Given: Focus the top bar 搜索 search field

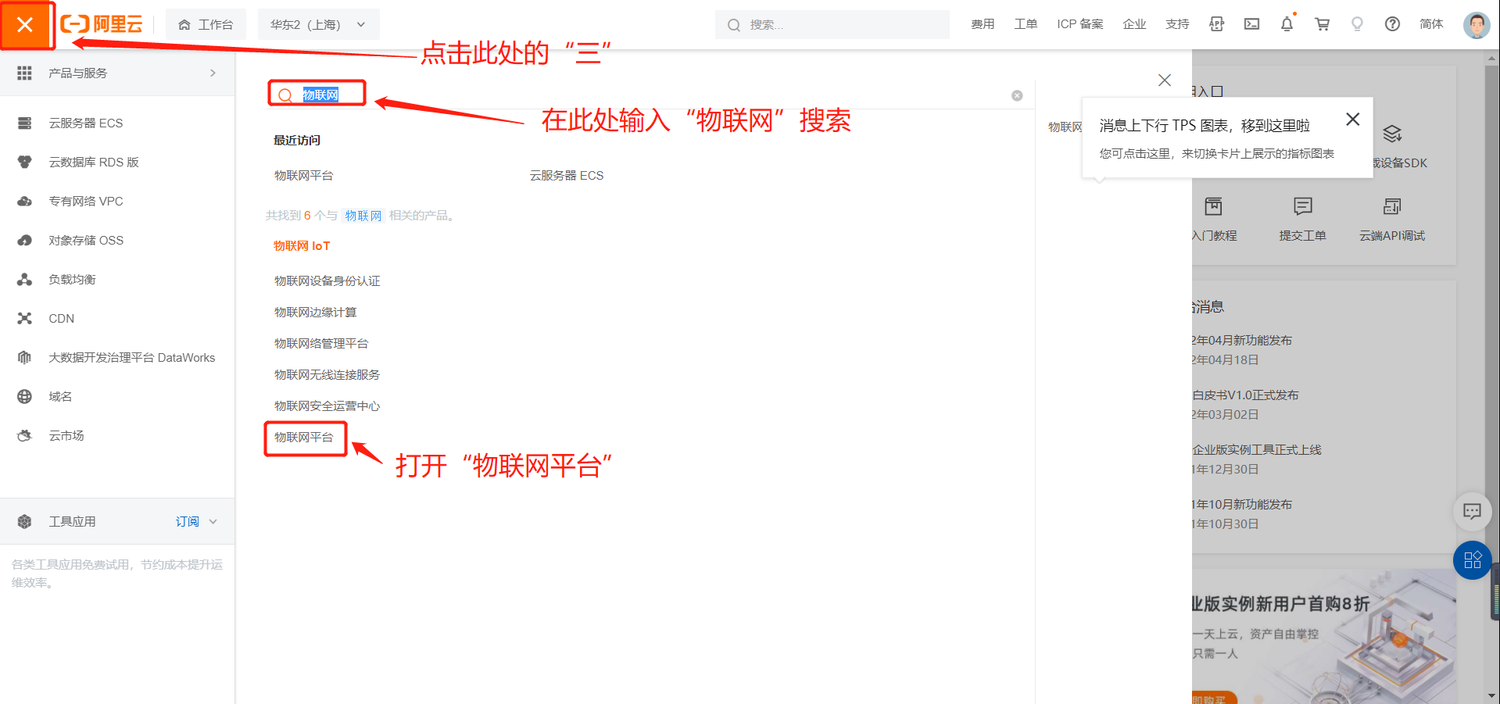Looking at the screenshot, I should click(832, 24).
